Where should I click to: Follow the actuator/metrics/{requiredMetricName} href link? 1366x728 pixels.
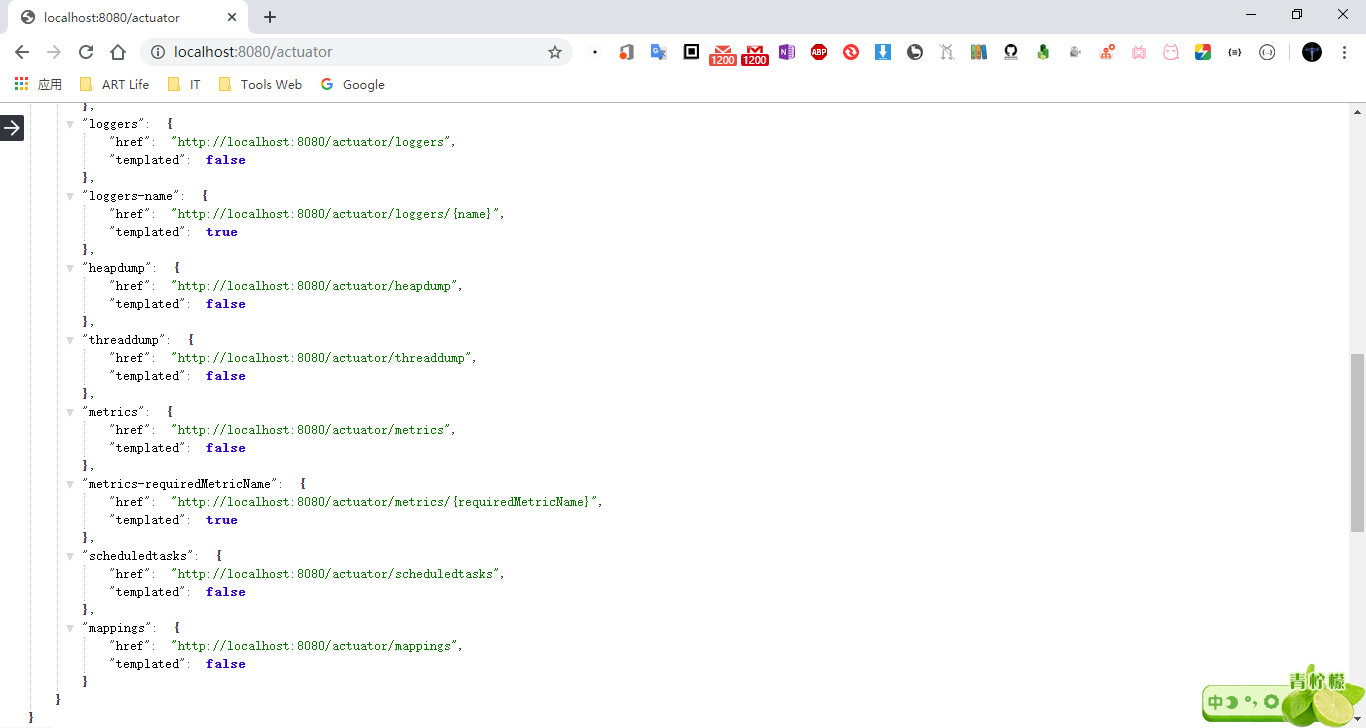(384, 502)
